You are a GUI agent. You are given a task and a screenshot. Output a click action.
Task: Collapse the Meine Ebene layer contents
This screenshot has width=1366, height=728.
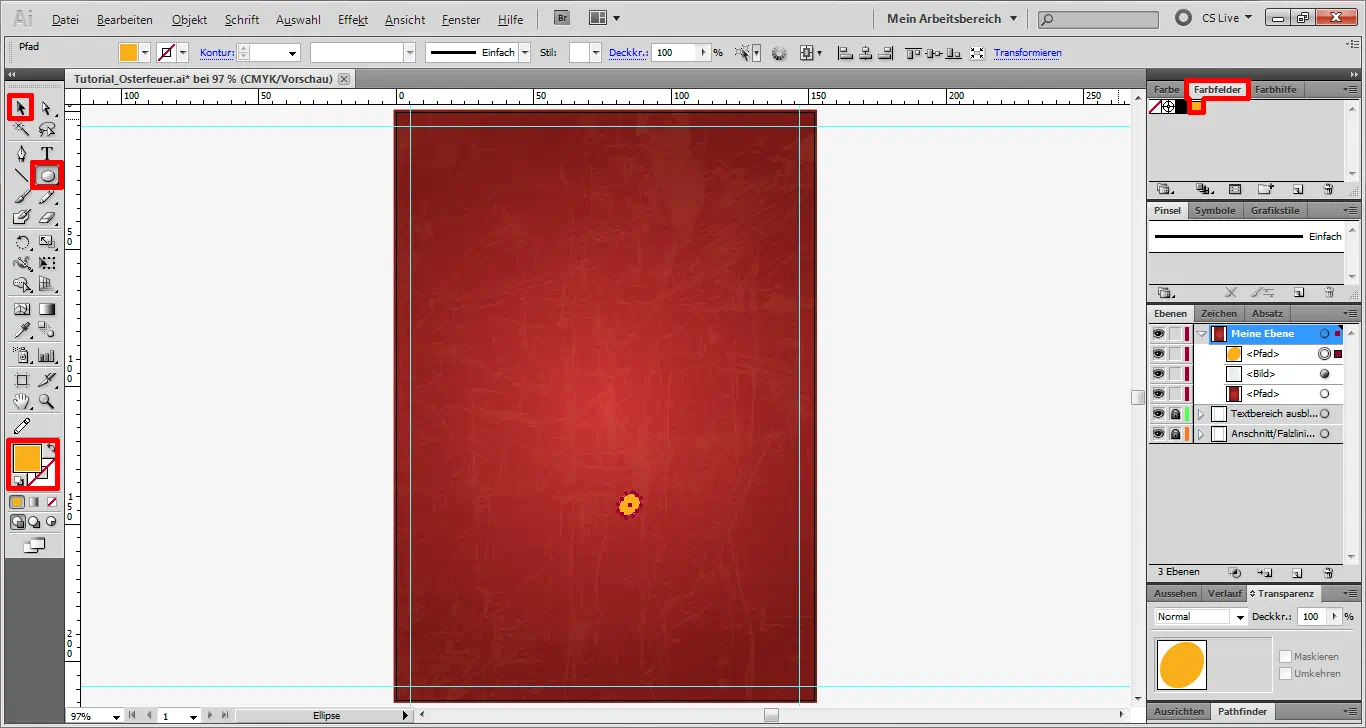[1202, 334]
